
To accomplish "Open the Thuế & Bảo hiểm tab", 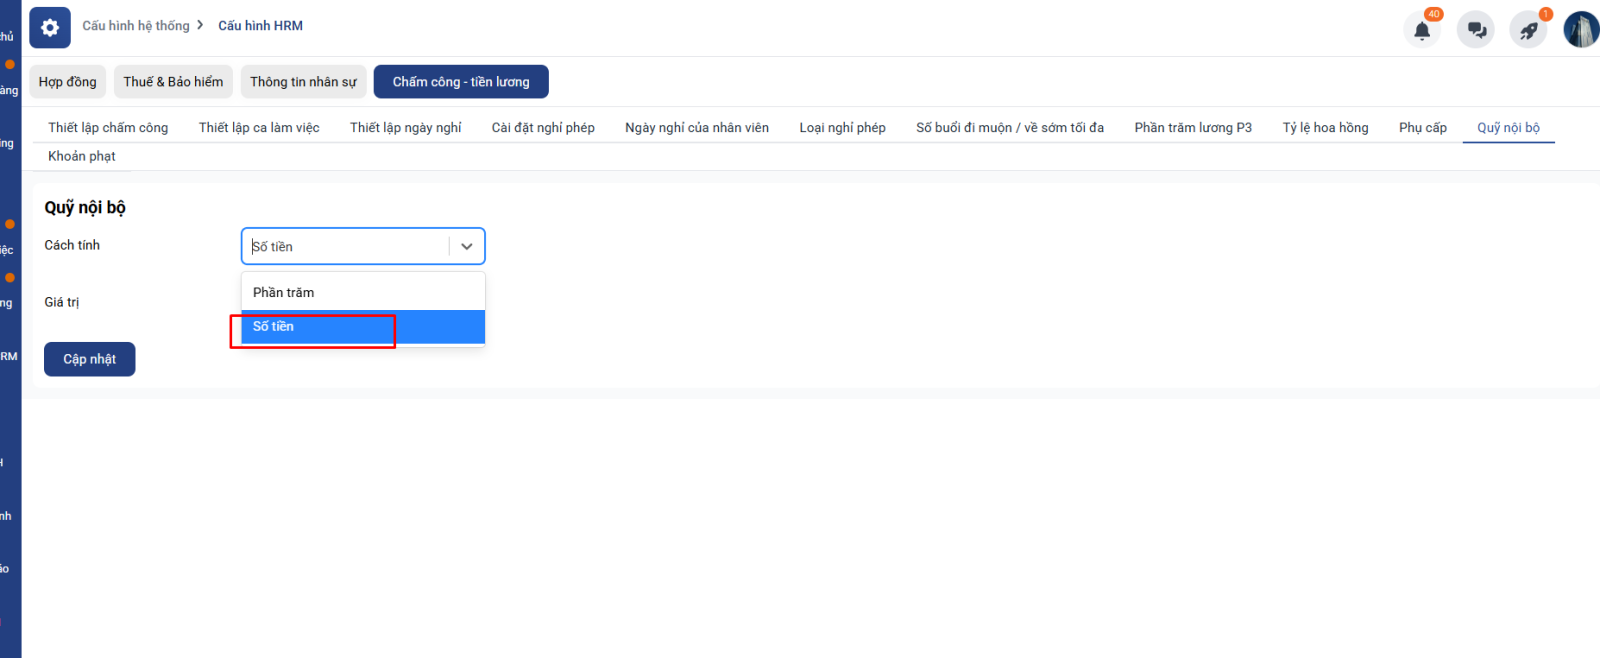I will [173, 82].
